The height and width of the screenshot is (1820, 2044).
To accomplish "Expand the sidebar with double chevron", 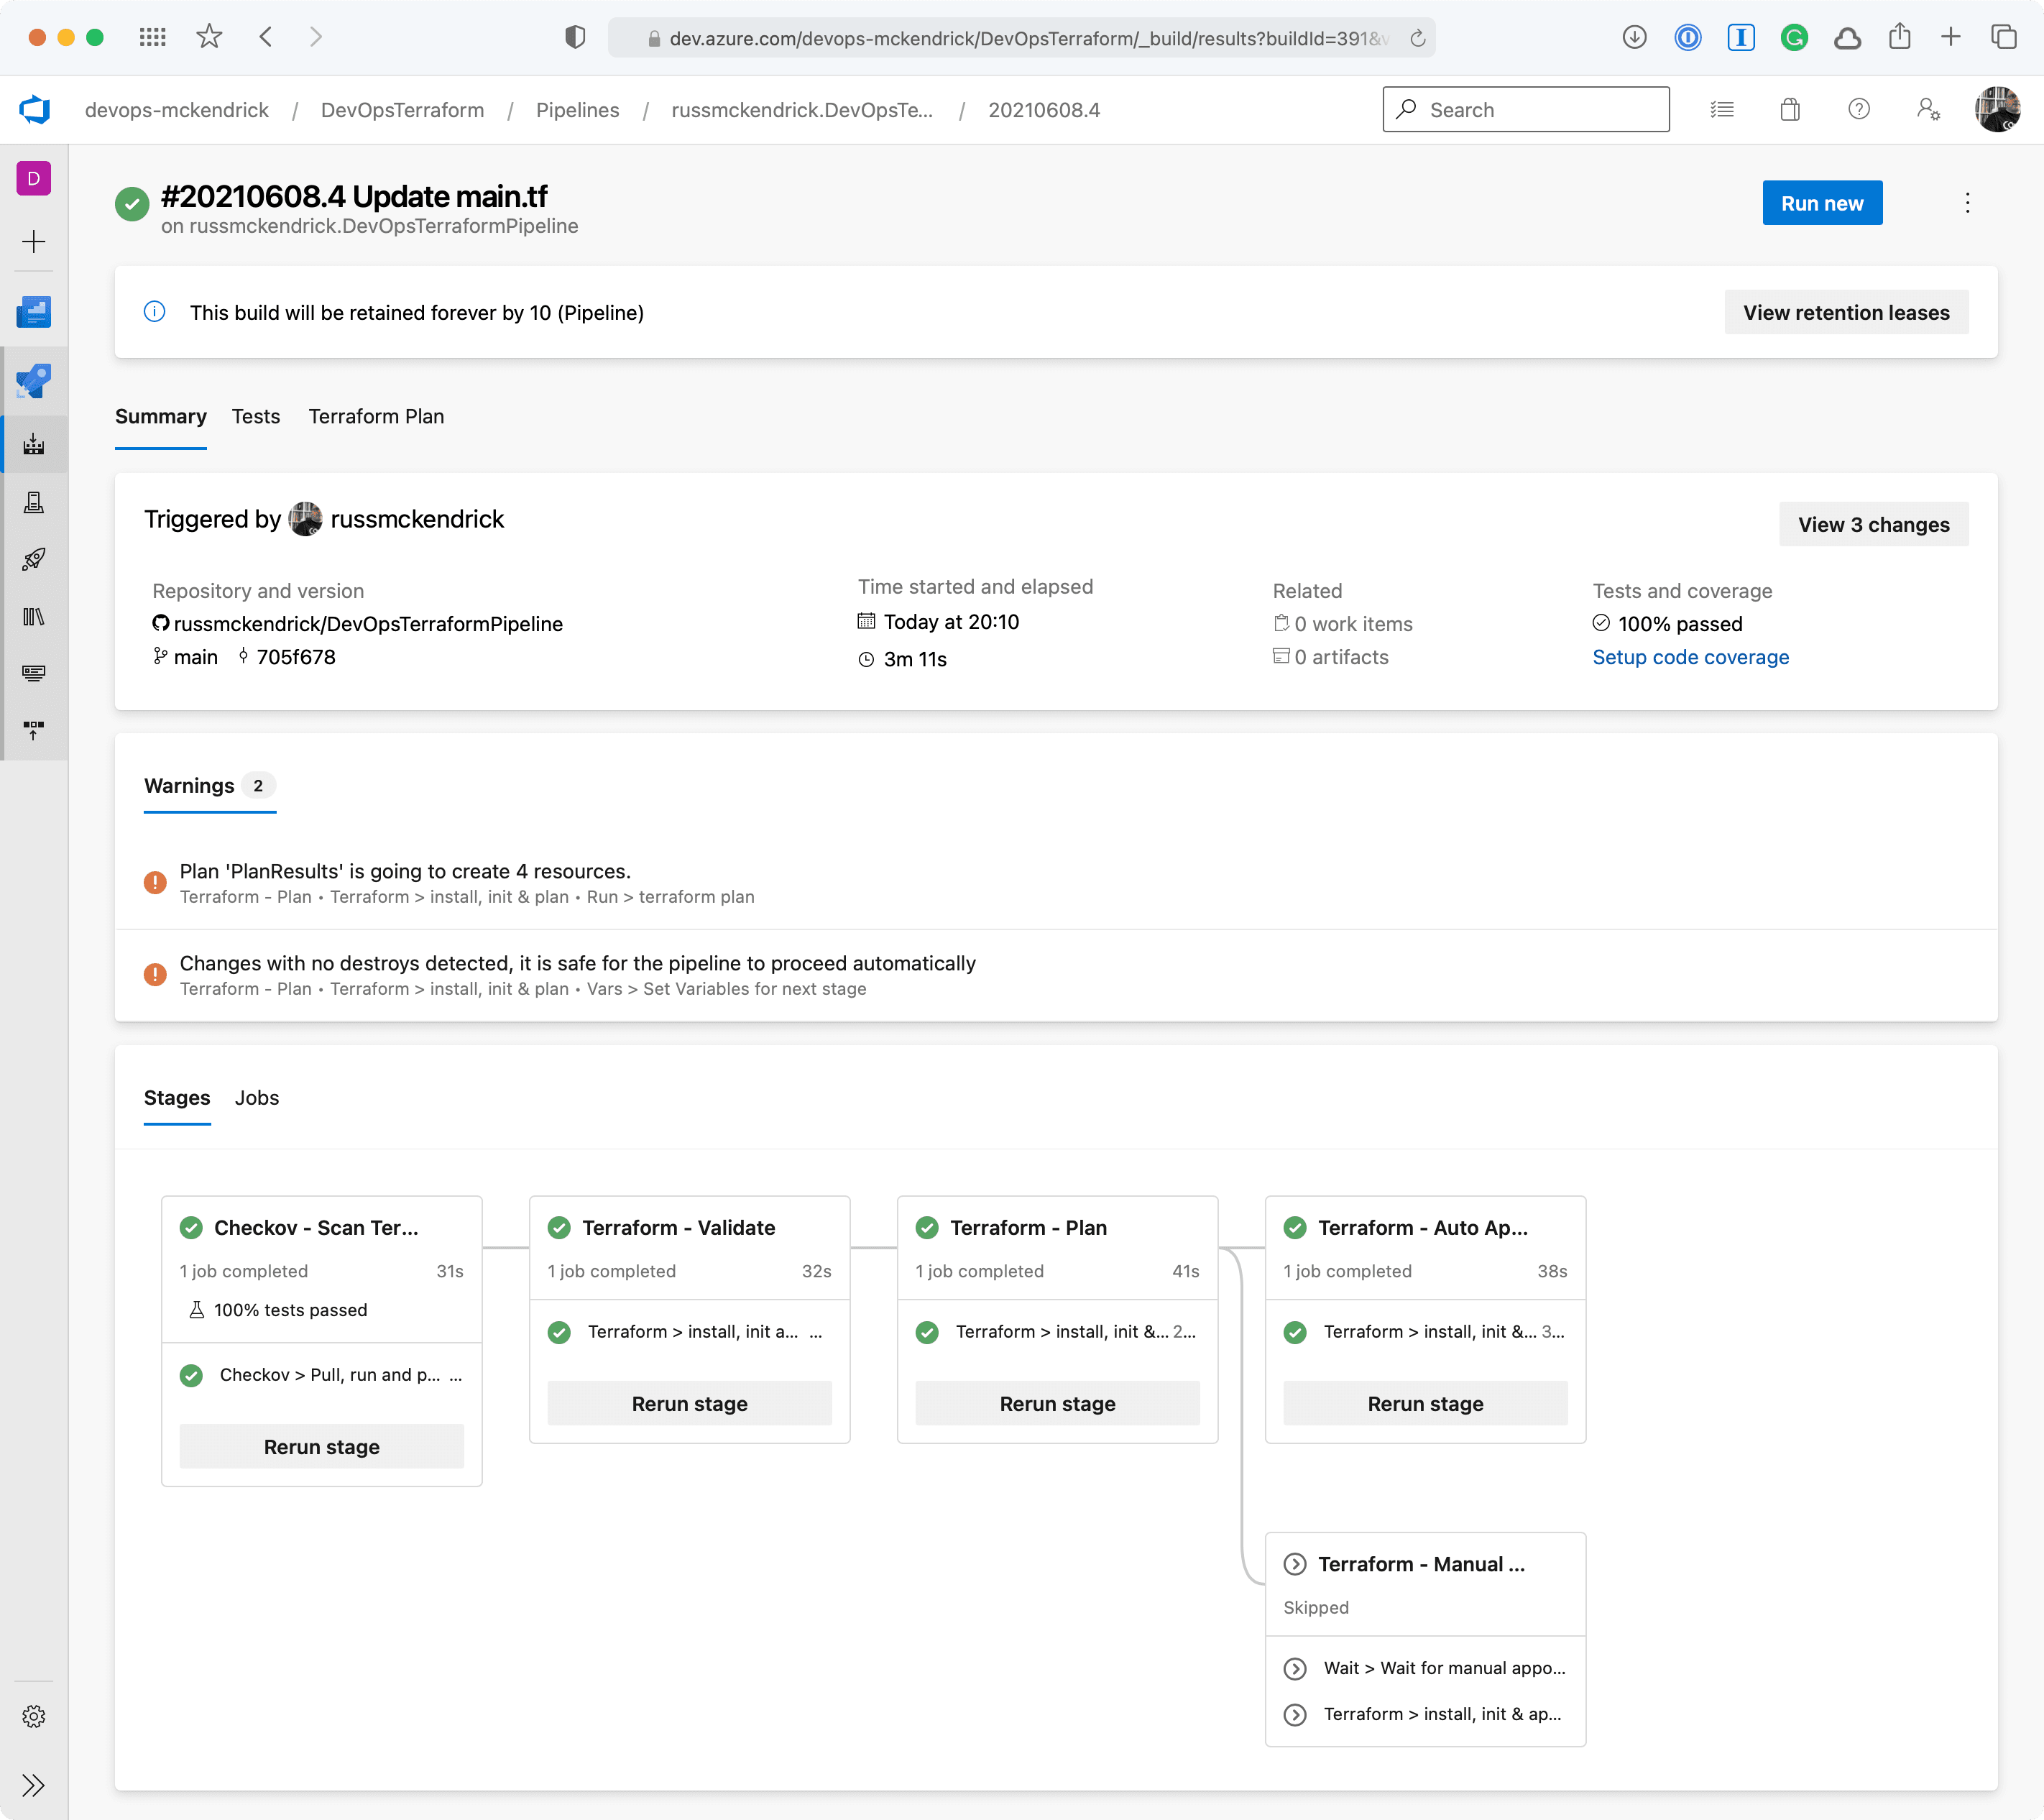I will 33,1785.
